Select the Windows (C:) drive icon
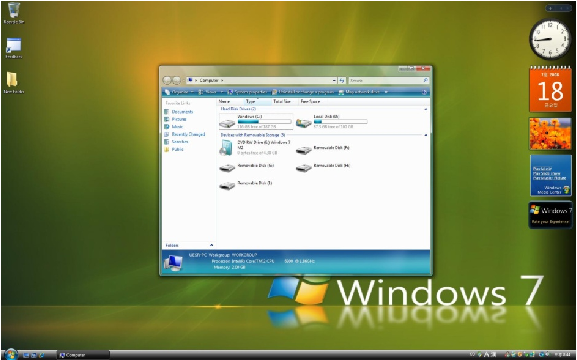 [227, 123]
